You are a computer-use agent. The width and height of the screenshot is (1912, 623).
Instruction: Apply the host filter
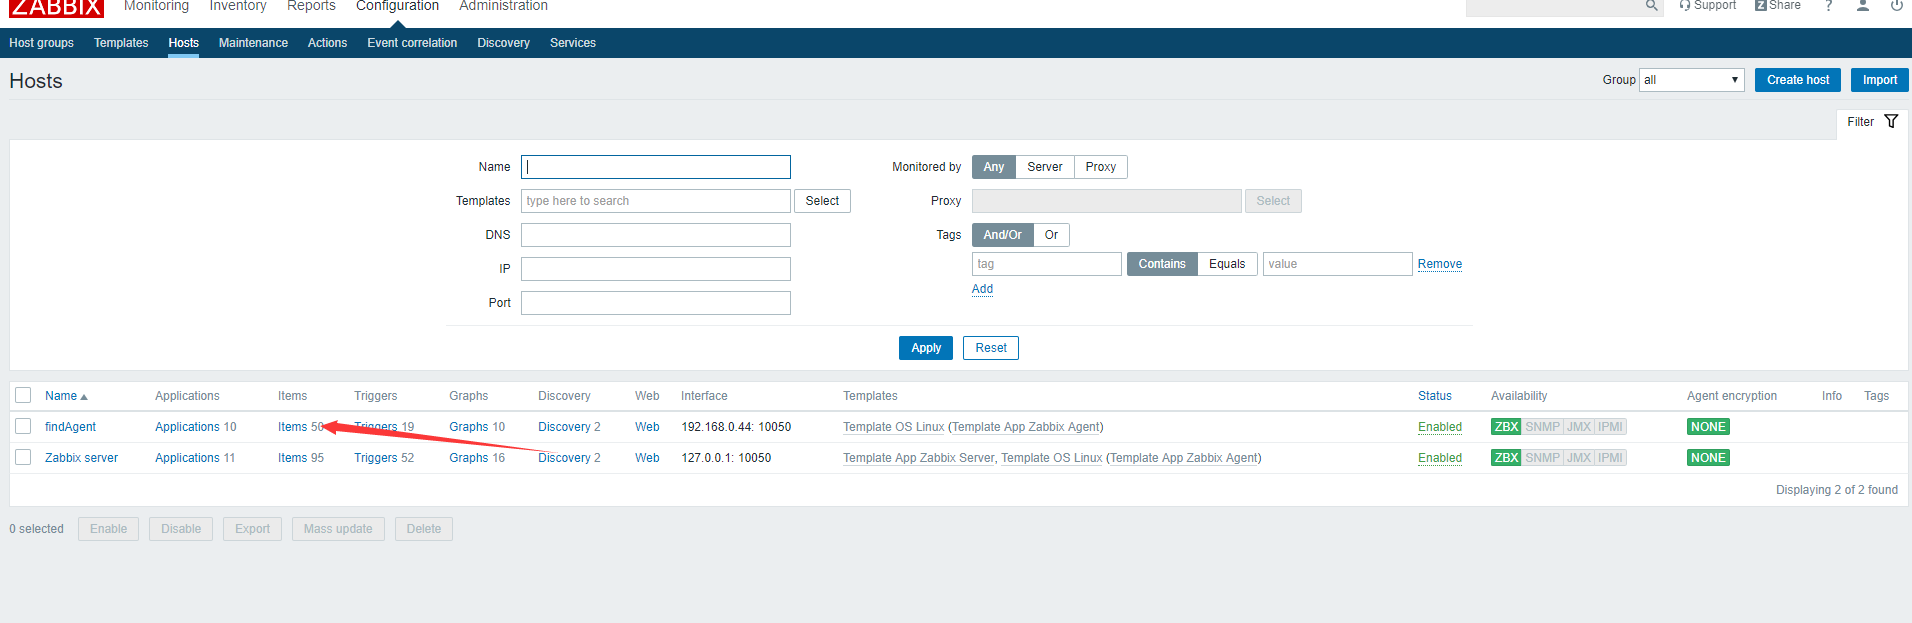click(x=926, y=348)
